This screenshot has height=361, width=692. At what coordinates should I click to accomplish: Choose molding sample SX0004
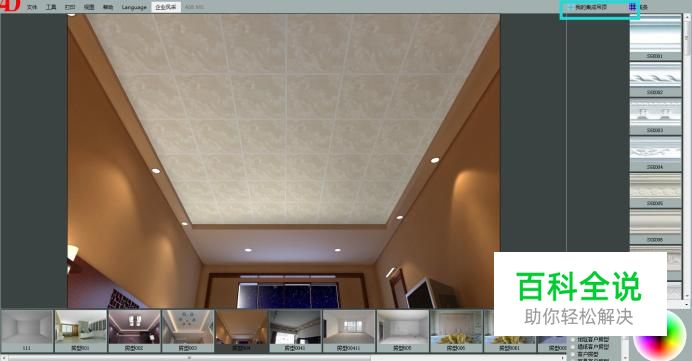coord(655,154)
